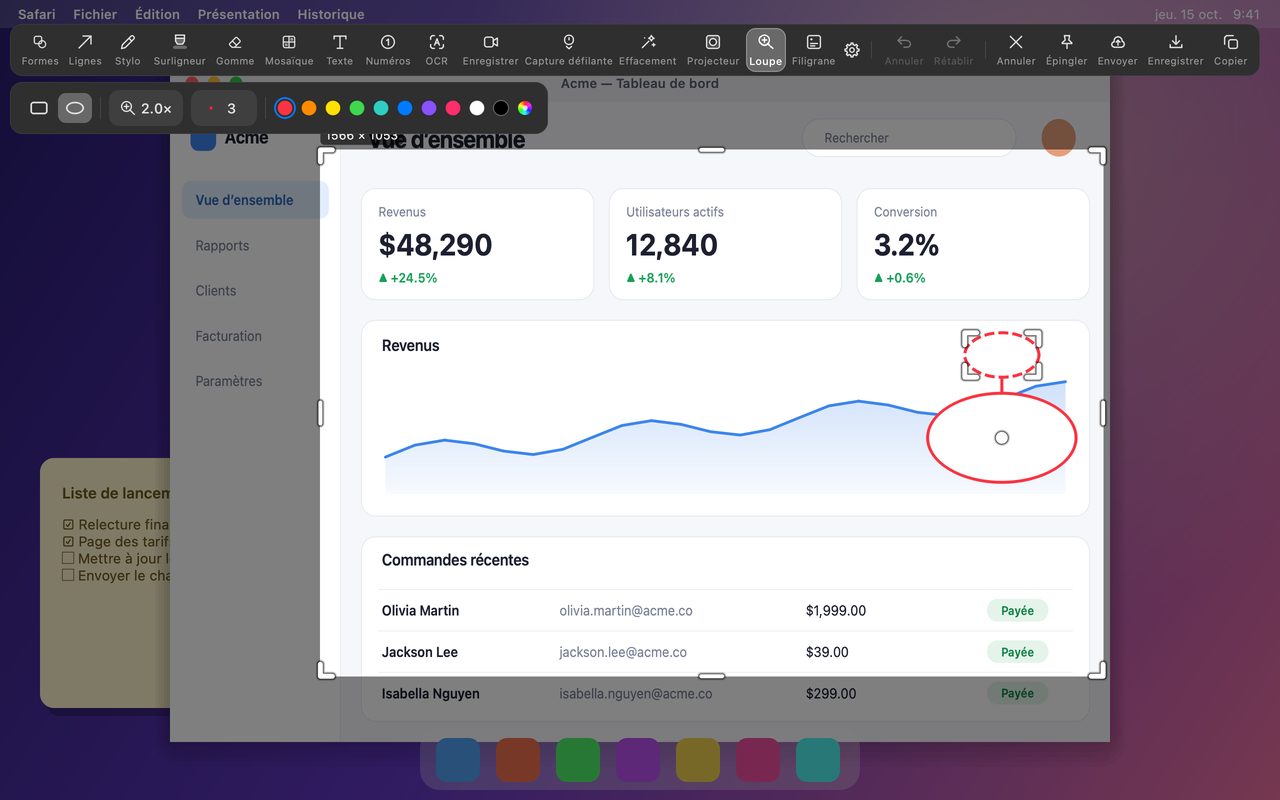Switch loupe to rectangle shape
The height and width of the screenshot is (800, 1280).
(39, 108)
